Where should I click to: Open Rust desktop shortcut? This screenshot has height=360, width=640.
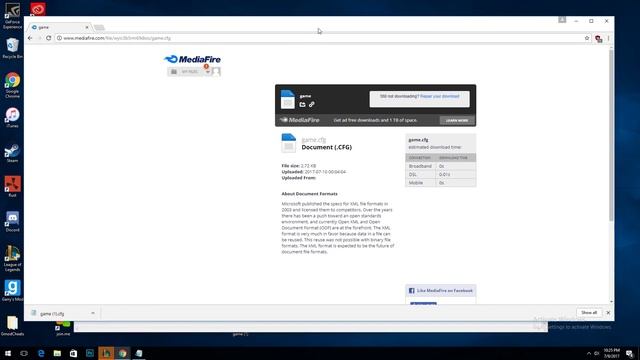(12, 187)
